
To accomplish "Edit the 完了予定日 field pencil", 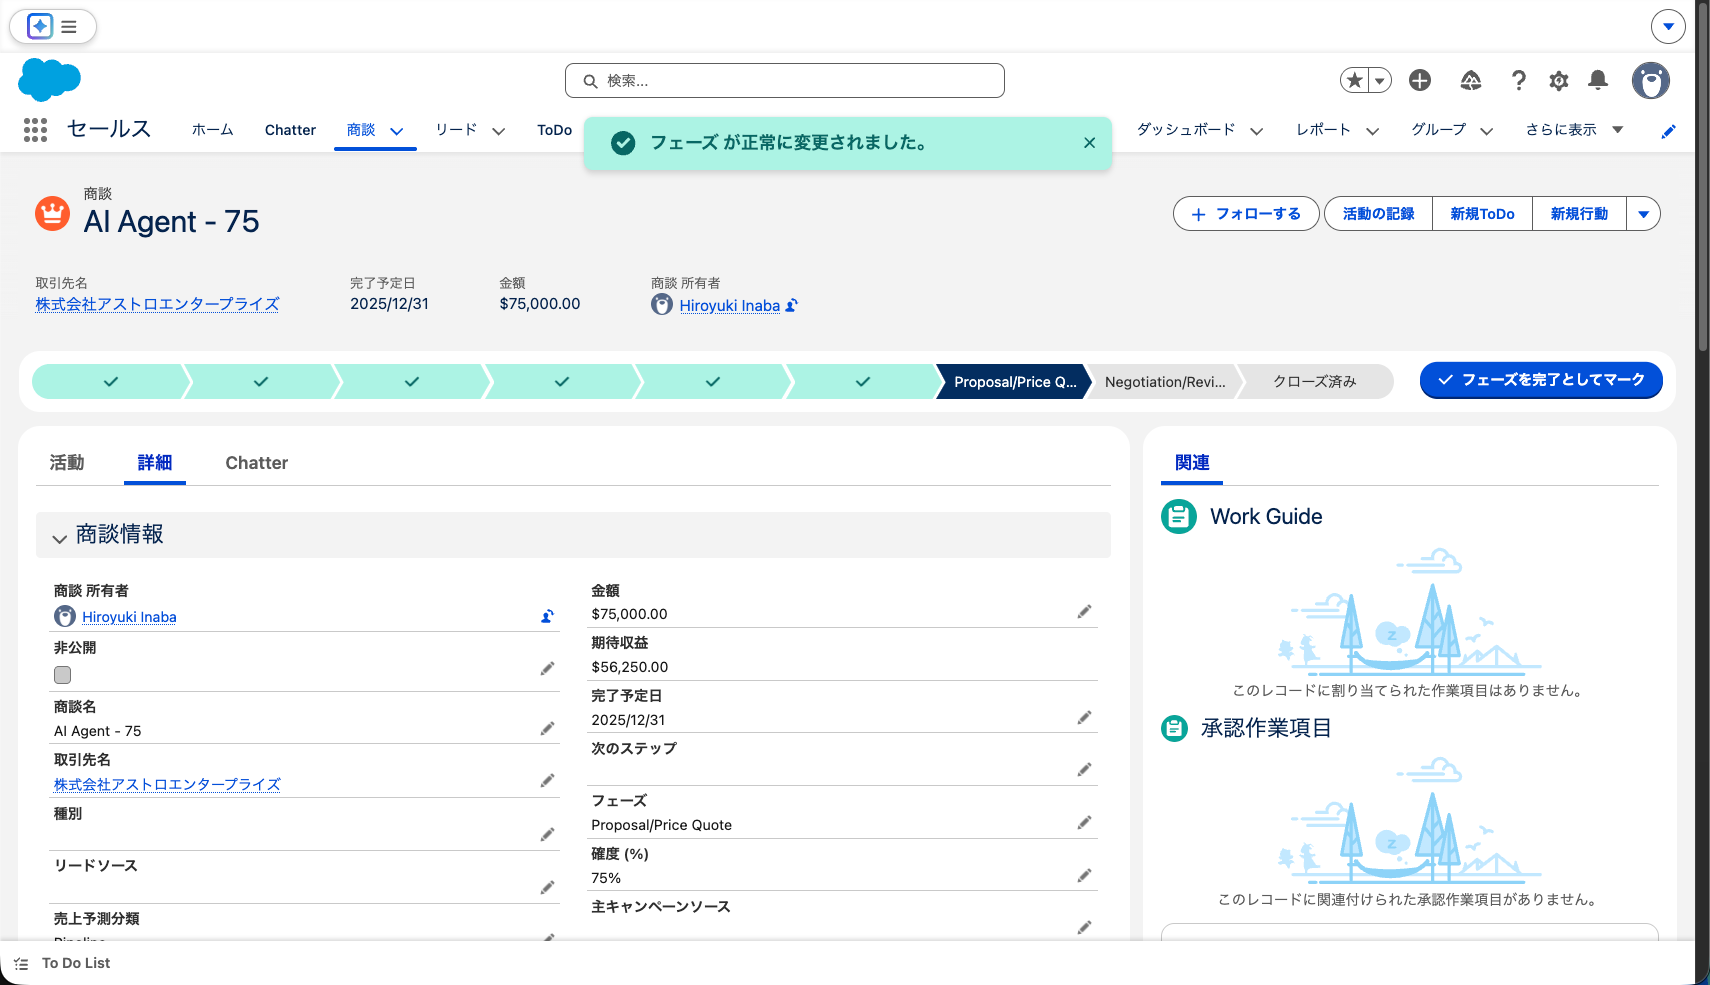I will (1085, 717).
